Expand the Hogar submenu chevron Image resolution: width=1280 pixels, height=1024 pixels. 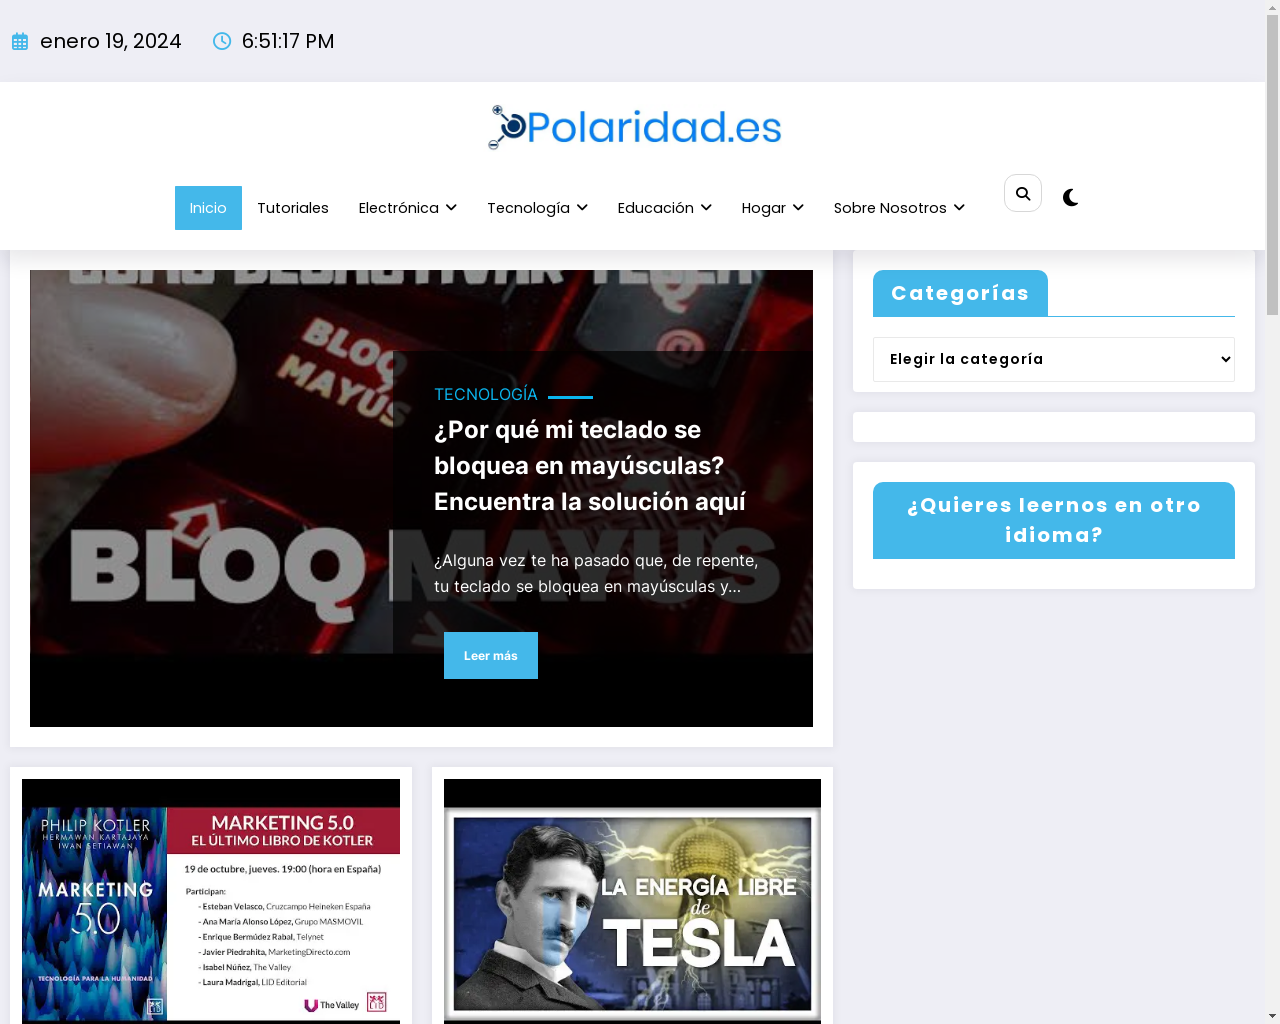798,208
